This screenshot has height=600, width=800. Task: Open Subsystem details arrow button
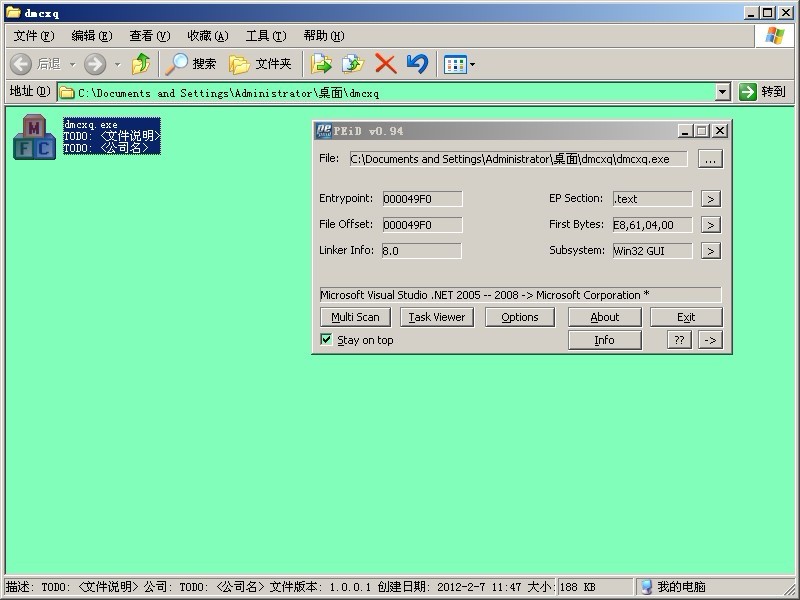(711, 251)
